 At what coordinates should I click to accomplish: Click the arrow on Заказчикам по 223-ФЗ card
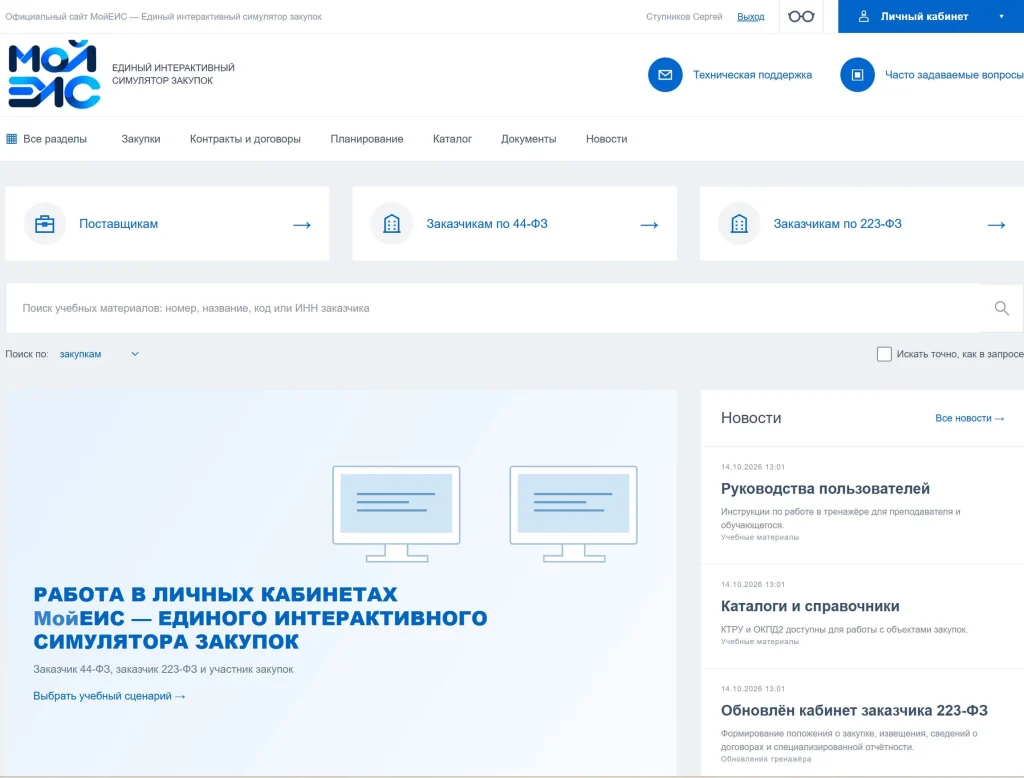[x=997, y=225]
